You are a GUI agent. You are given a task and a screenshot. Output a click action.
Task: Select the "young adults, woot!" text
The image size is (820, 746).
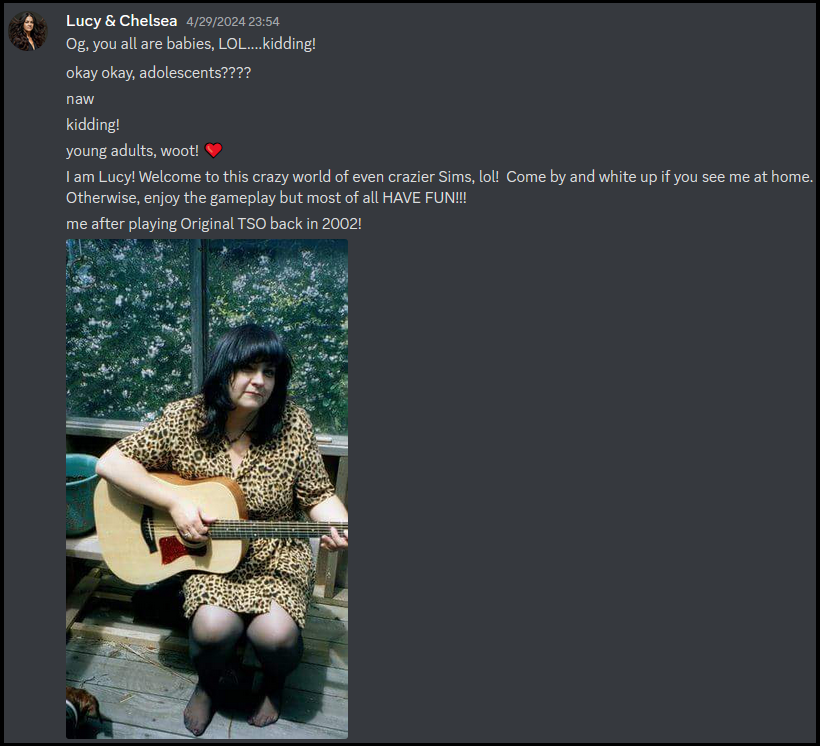[132, 151]
